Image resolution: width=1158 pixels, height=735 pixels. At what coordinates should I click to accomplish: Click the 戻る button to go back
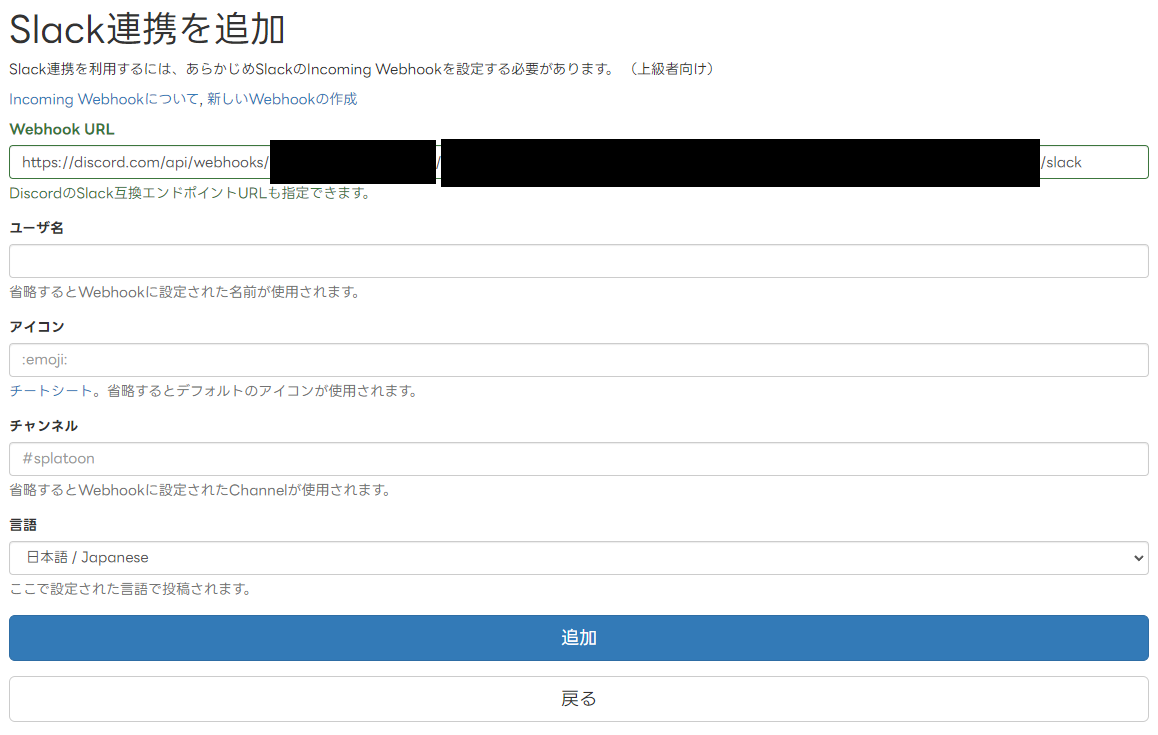[578, 698]
